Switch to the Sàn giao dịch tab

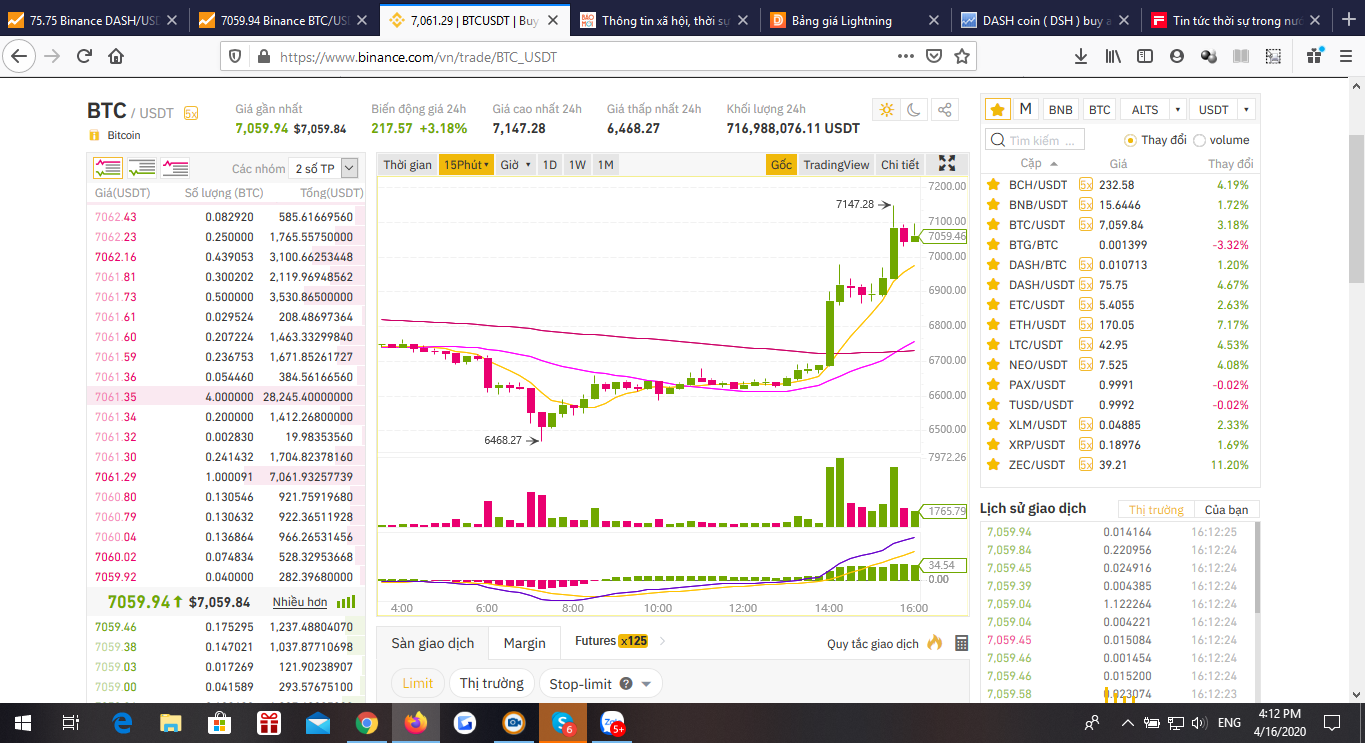(432, 643)
